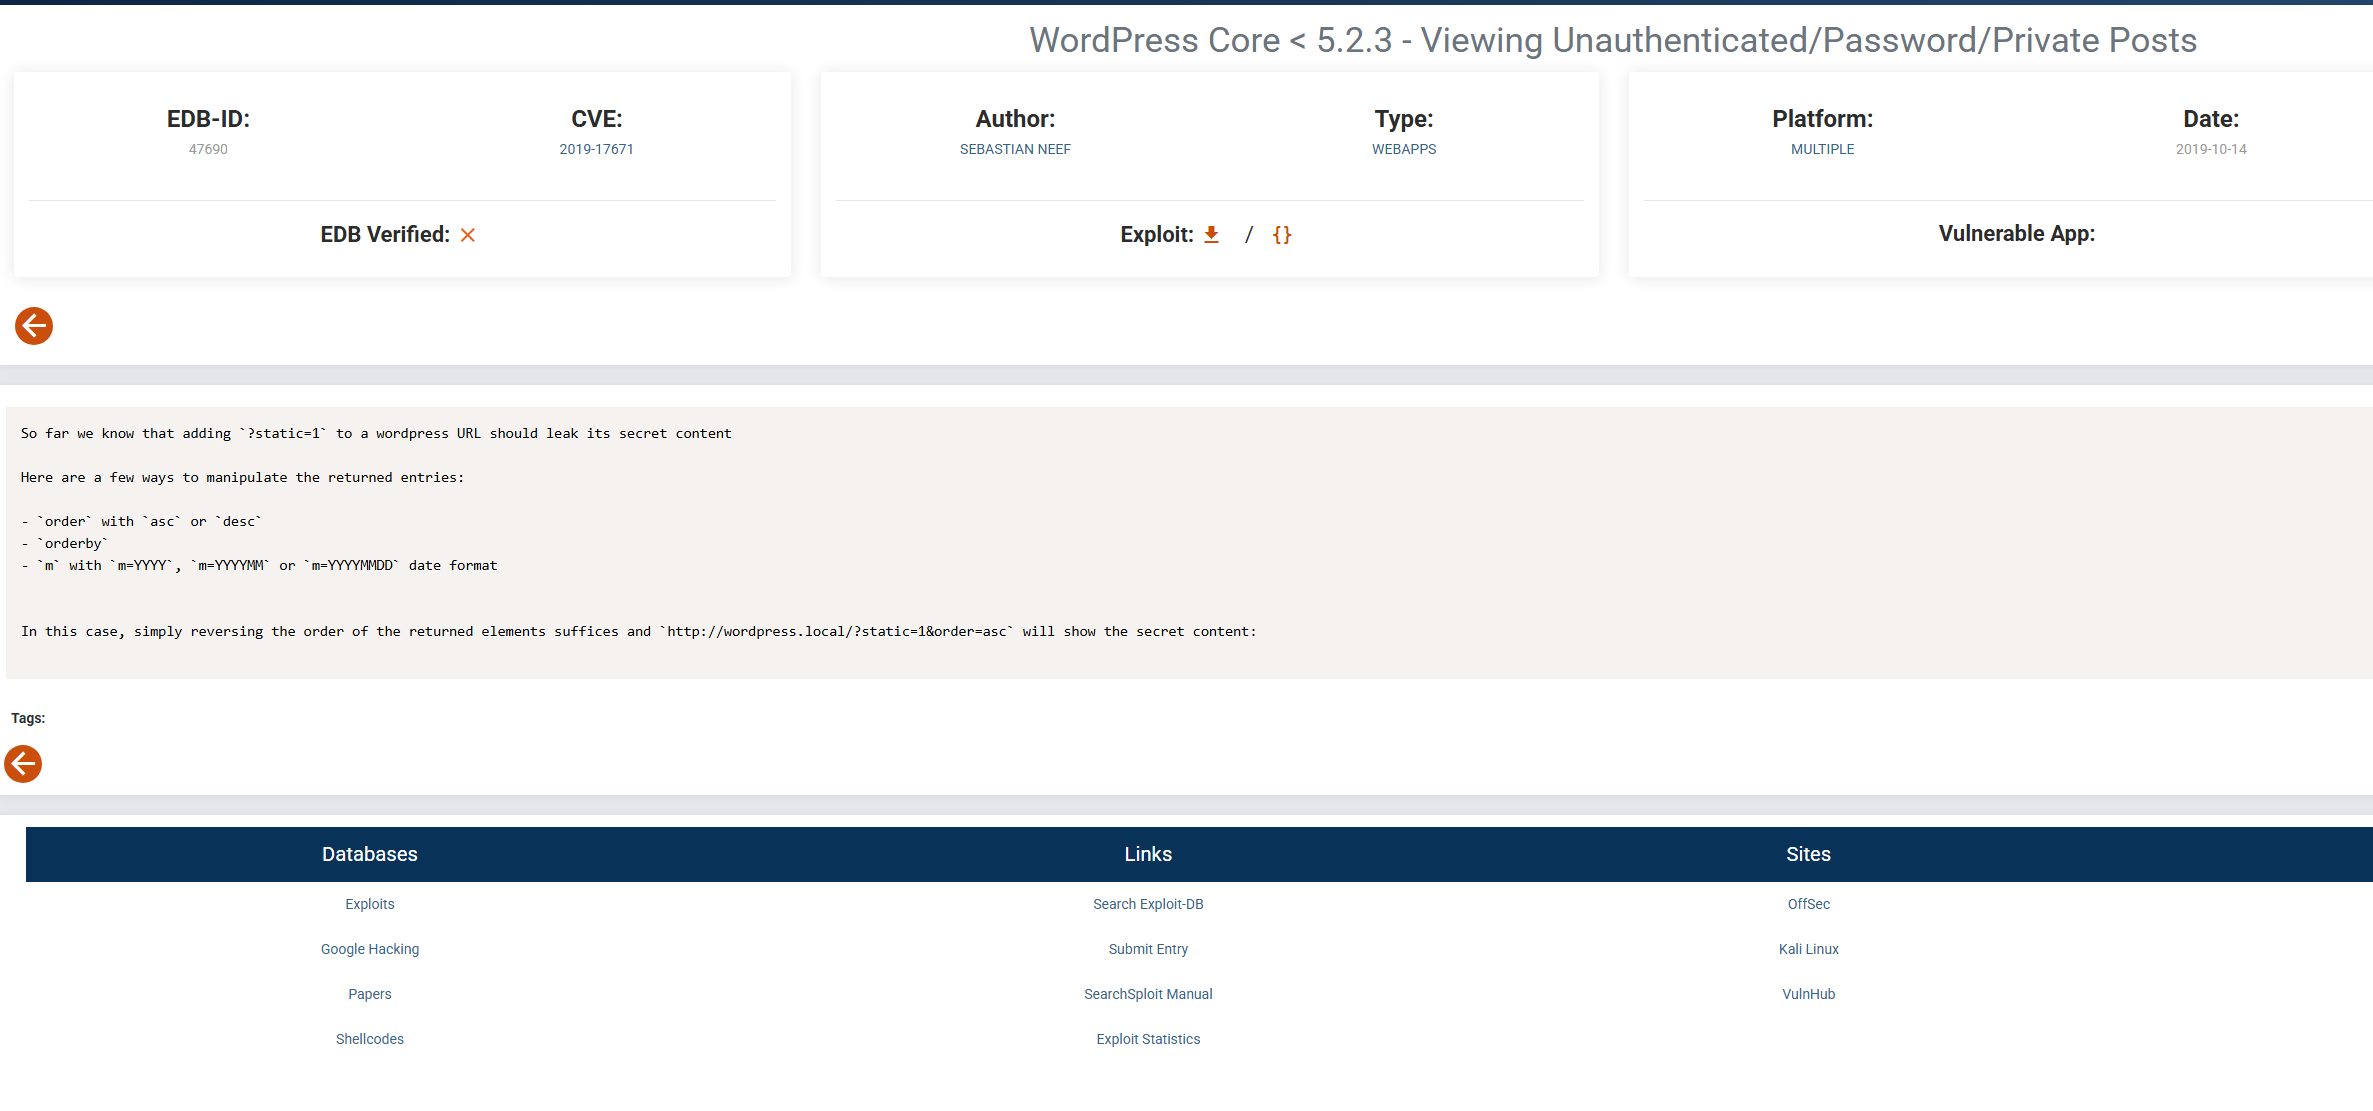Visit the Kali Linux site link
This screenshot has width=2373, height=1111.
pyautogui.click(x=1808, y=949)
